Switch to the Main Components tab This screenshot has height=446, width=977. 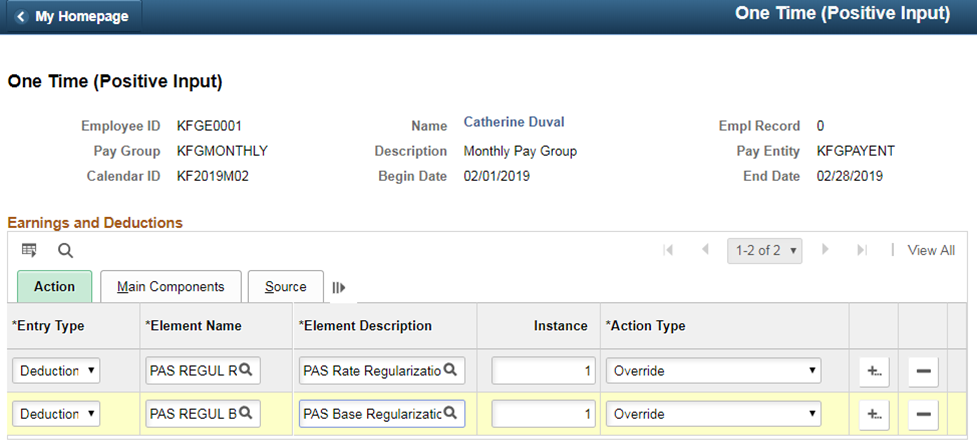tap(171, 287)
